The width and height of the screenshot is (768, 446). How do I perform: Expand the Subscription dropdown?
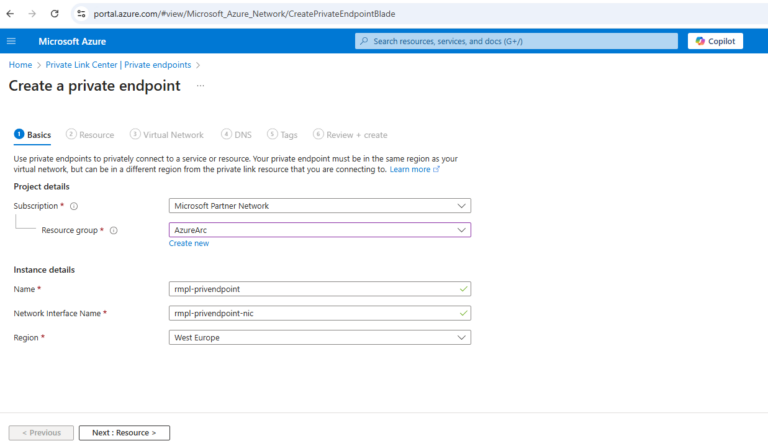tap(320, 206)
